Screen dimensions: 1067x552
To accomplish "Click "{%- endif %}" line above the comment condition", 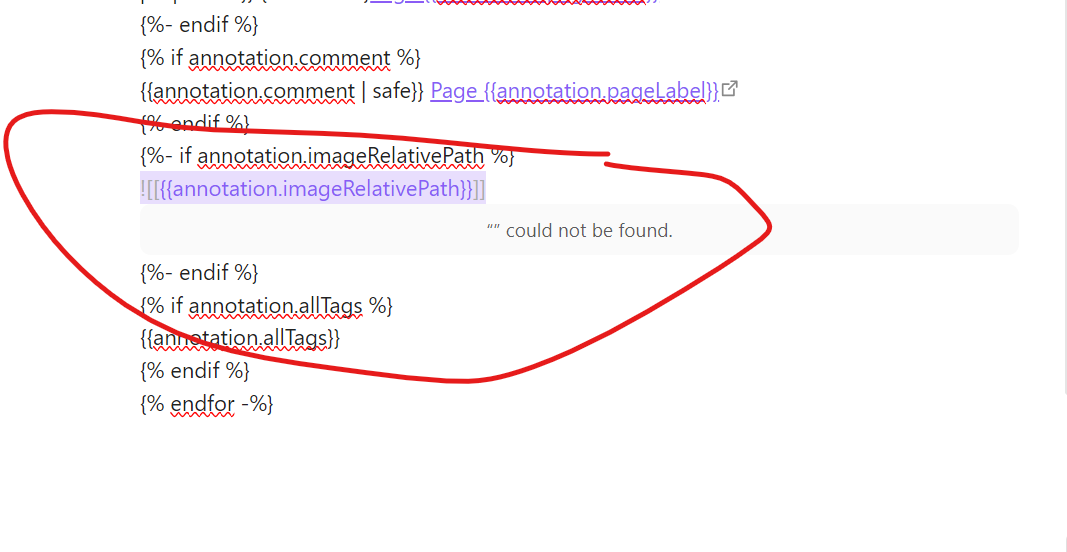I will click(x=199, y=26).
